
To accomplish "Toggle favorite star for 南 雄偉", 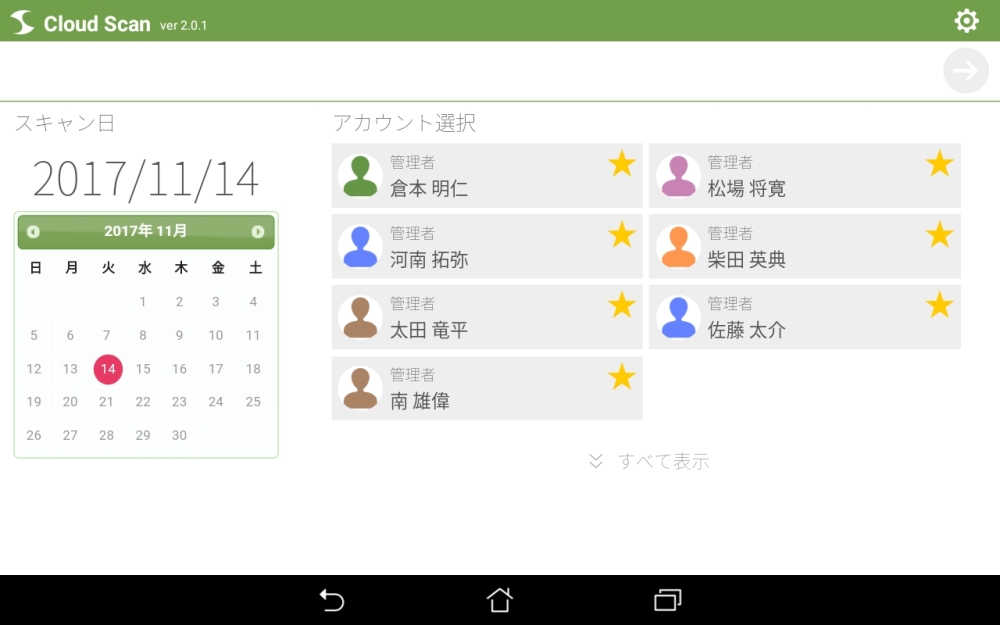I will (x=622, y=376).
